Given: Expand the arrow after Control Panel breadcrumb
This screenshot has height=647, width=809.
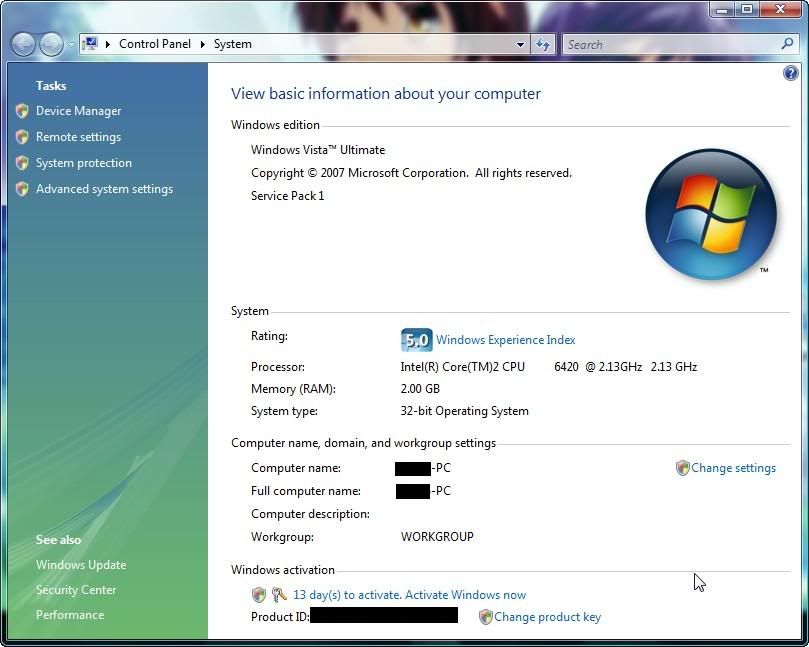Looking at the screenshot, I should pos(202,44).
